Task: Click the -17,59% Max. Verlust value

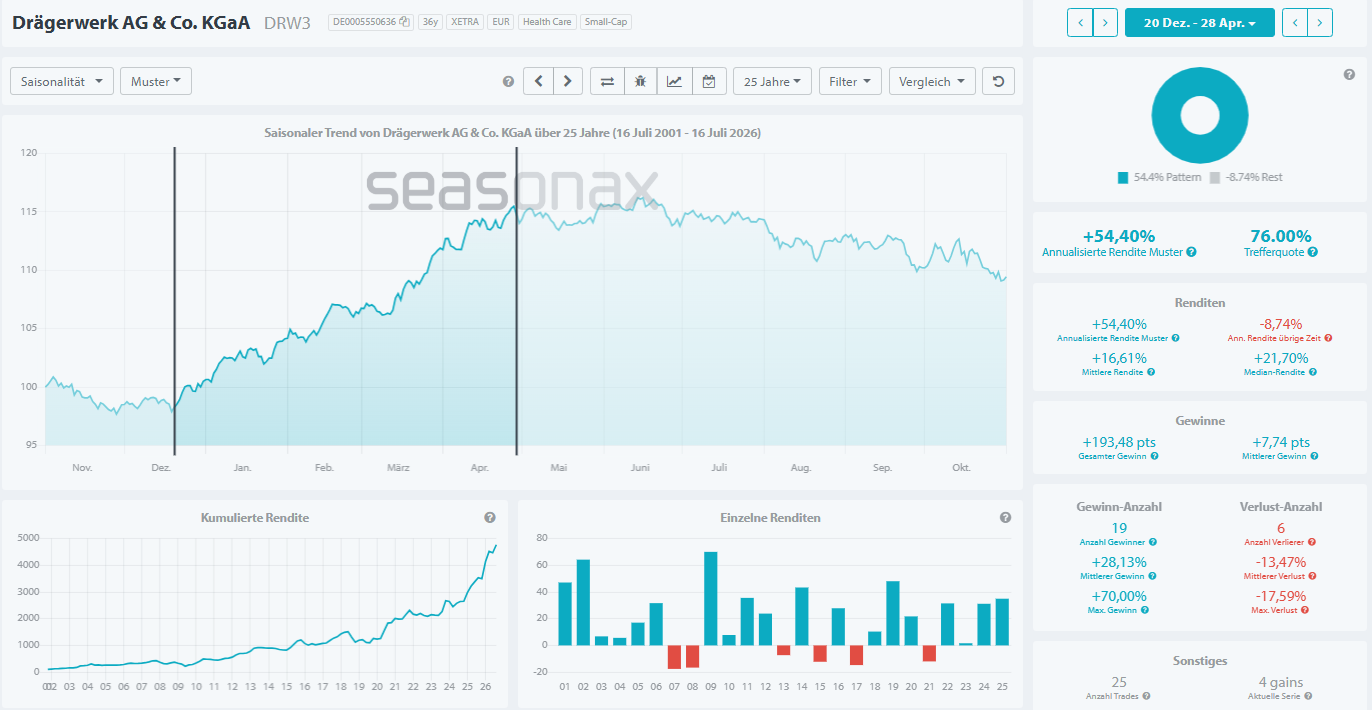Action: click(1280, 596)
